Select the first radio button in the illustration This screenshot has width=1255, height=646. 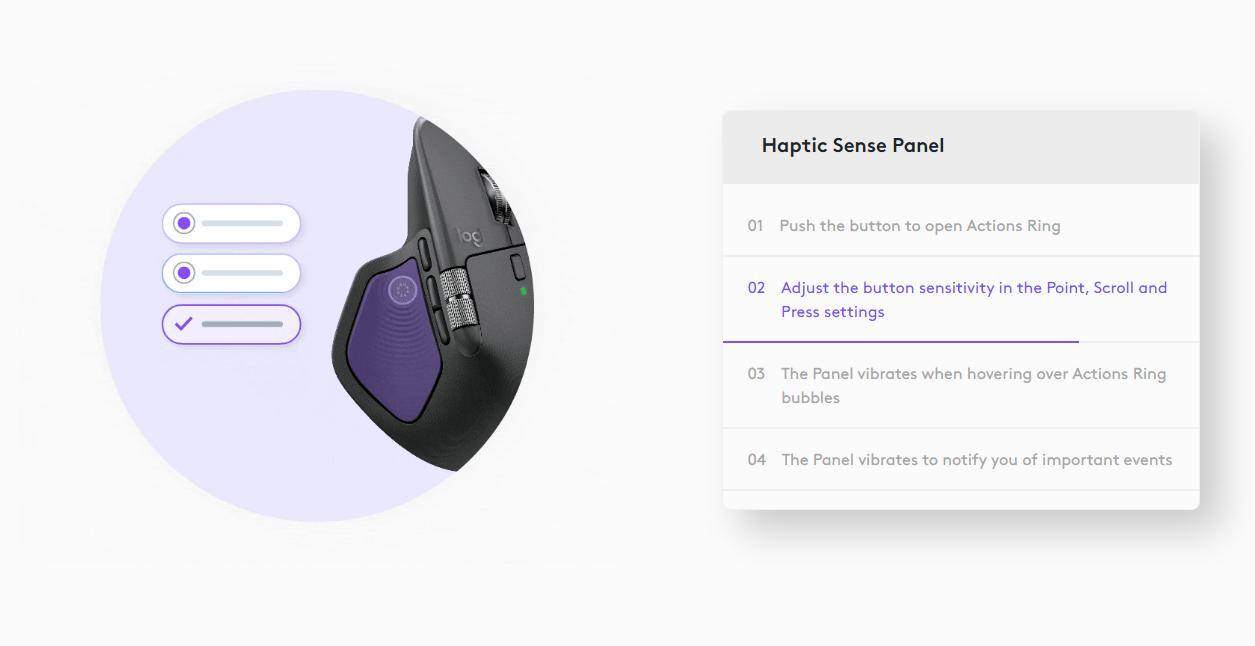(x=184, y=223)
